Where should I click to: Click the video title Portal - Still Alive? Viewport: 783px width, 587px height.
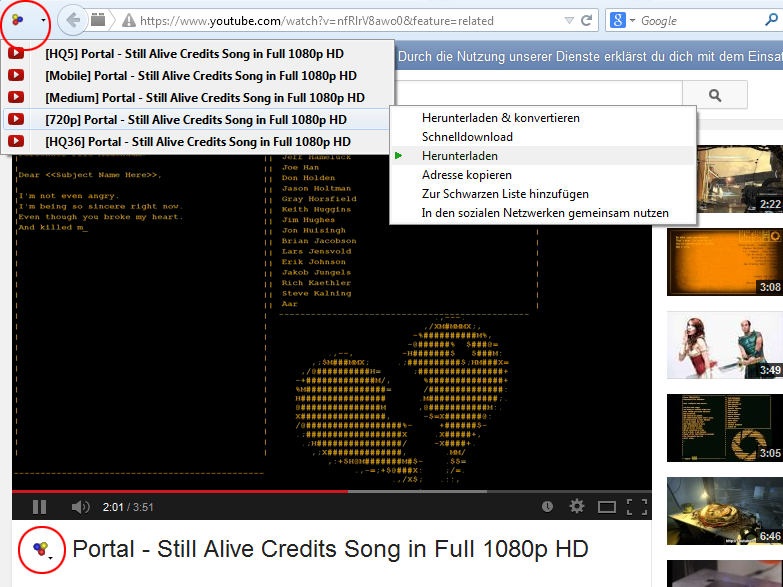coord(330,549)
